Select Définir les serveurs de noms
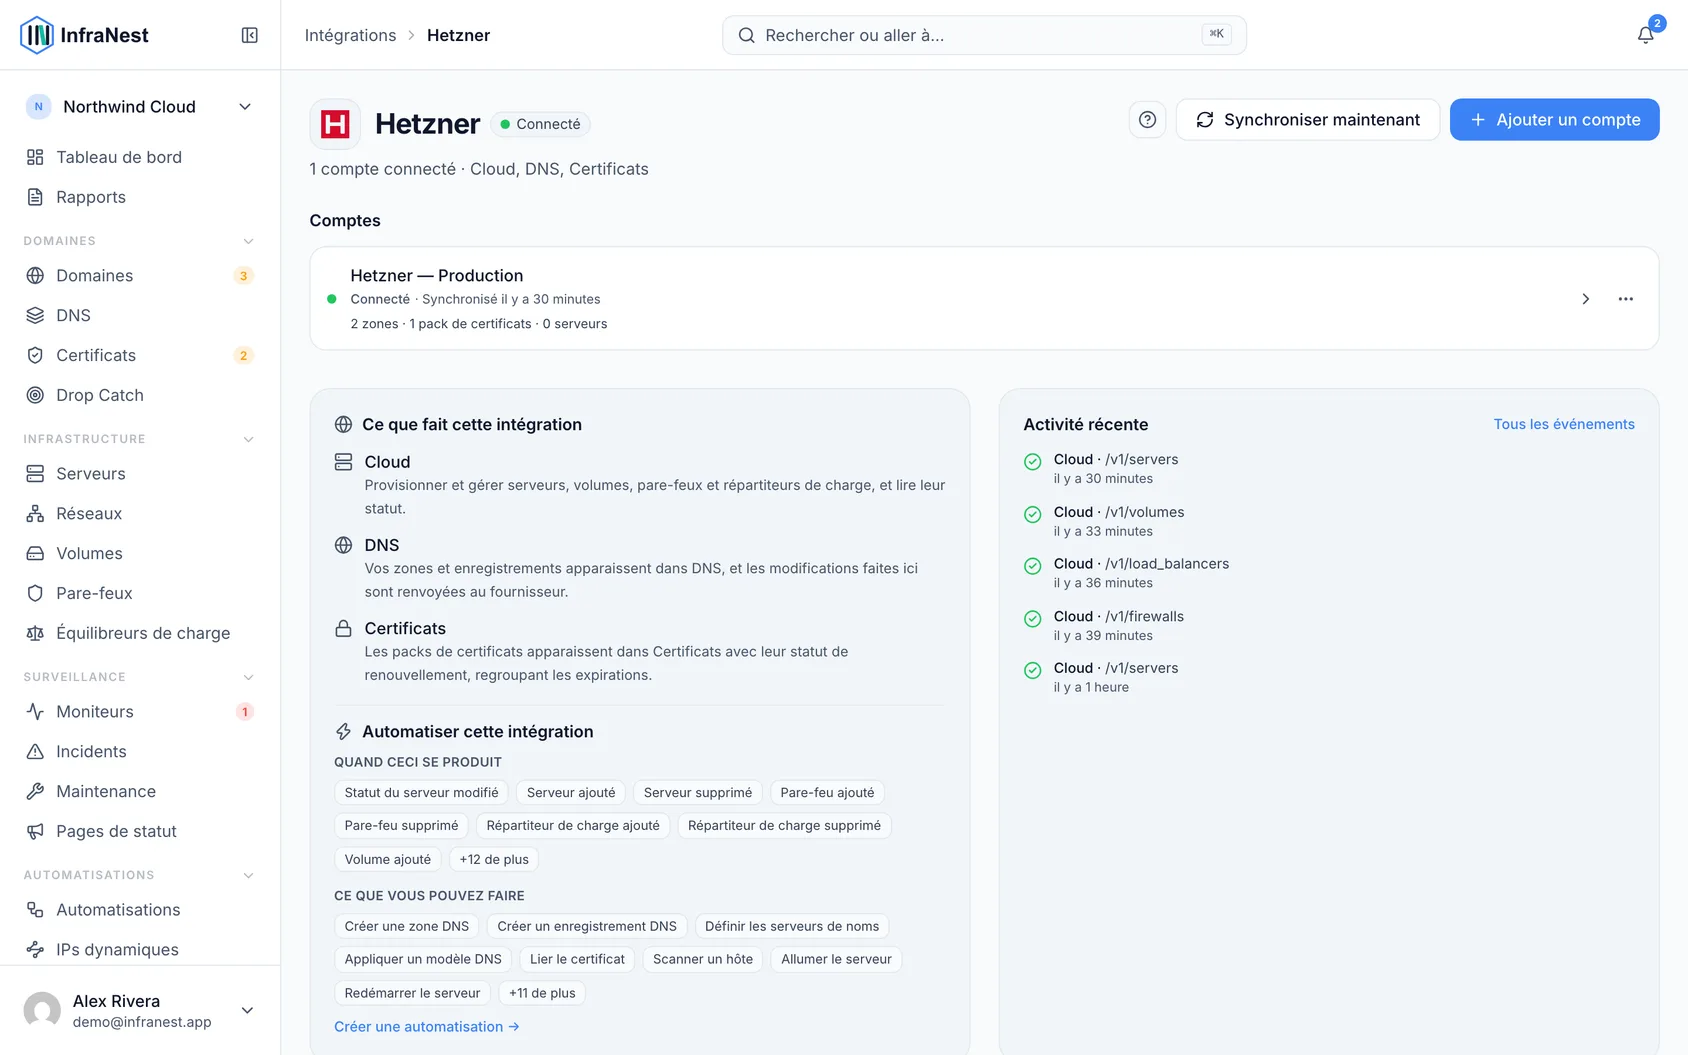 click(792, 927)
